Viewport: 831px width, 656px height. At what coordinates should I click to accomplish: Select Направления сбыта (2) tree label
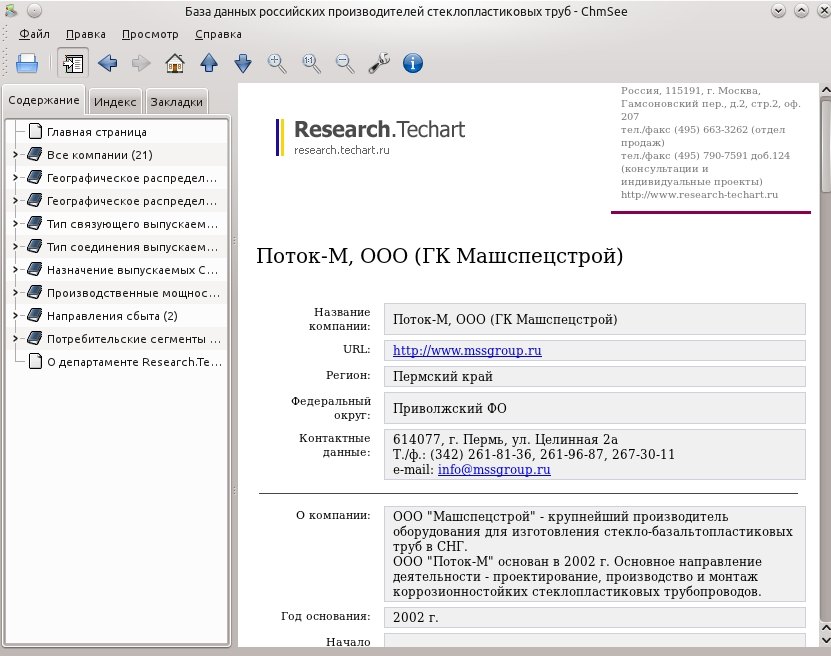[x=112, y=316]
